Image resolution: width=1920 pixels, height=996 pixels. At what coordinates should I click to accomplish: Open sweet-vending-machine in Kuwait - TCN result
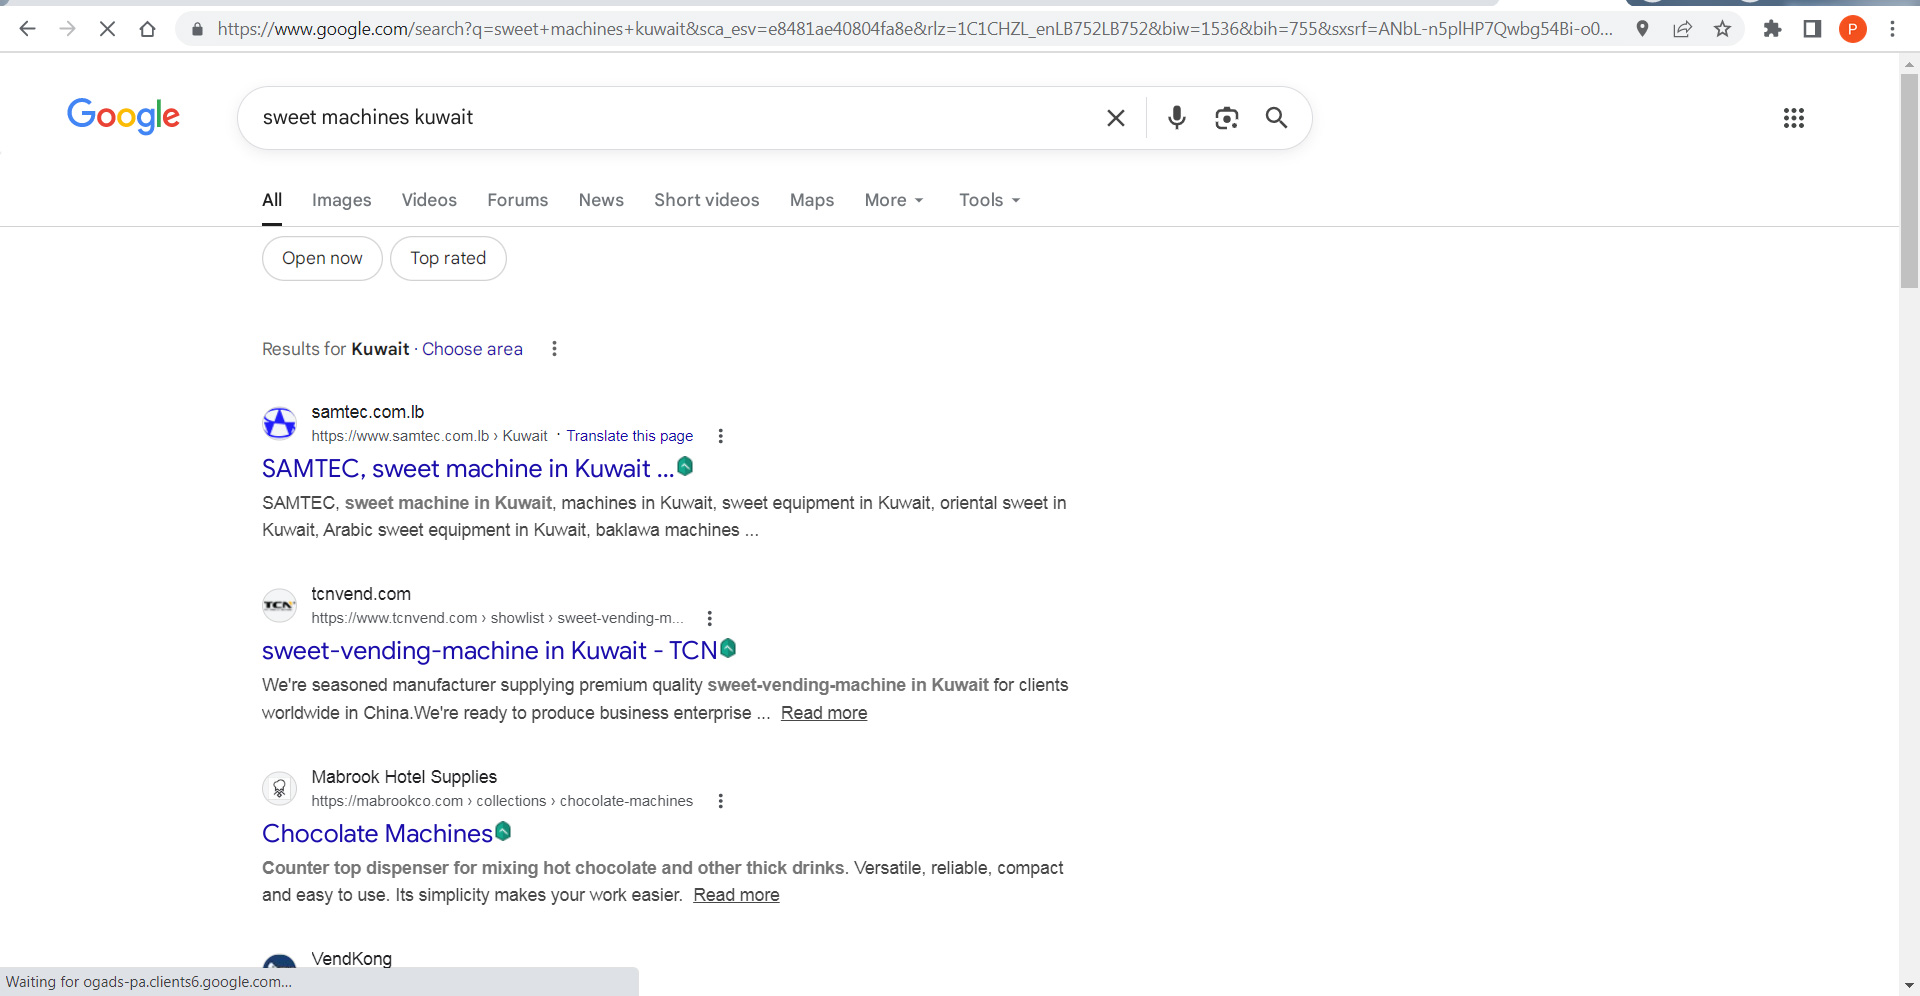coord(490,650)
